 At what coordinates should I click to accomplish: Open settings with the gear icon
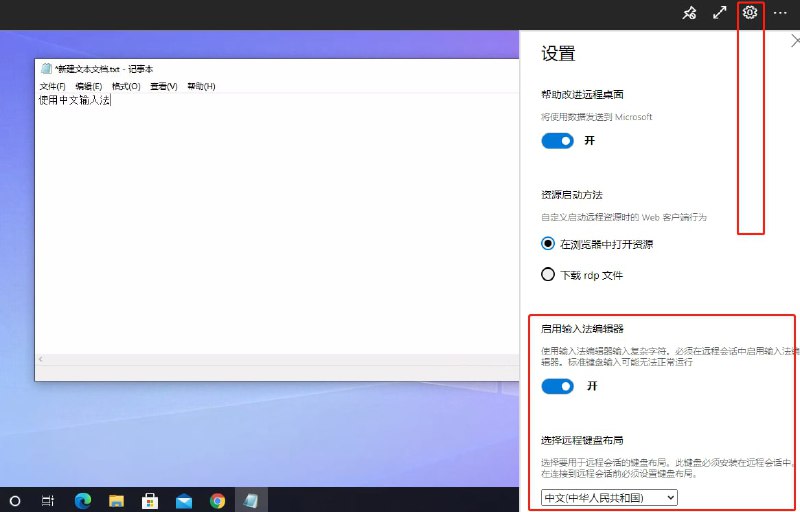pos(749,12)
